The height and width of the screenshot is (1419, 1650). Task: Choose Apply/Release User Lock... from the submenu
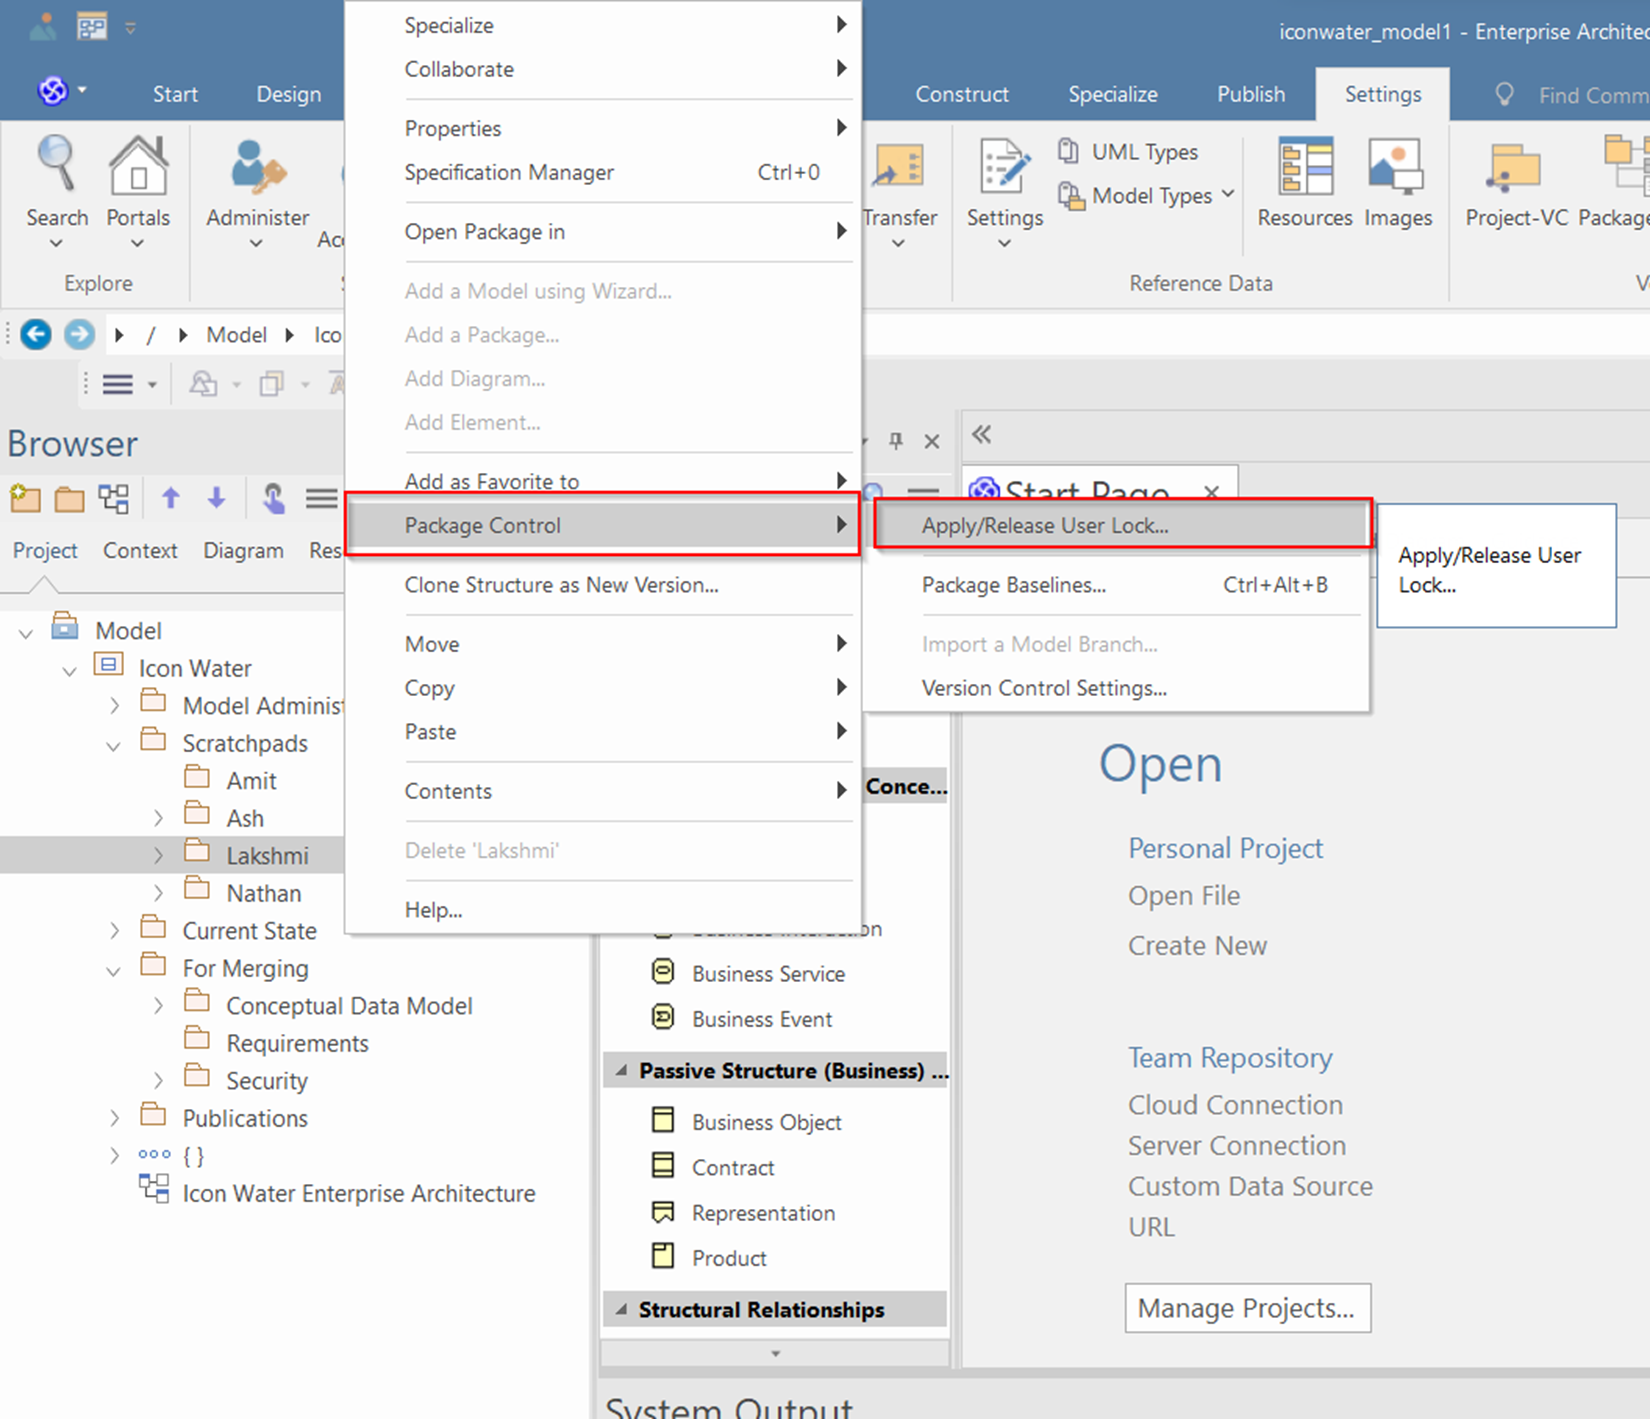[1122, 525]
